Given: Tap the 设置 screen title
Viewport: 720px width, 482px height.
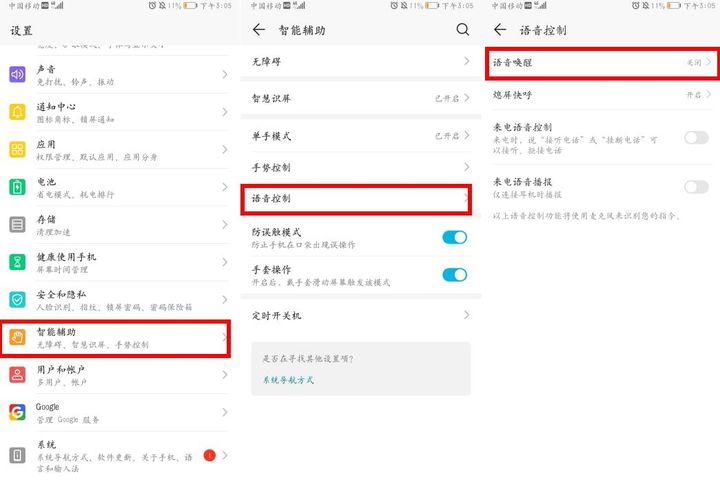Looking at the screenshot, I should click(21, 30).
